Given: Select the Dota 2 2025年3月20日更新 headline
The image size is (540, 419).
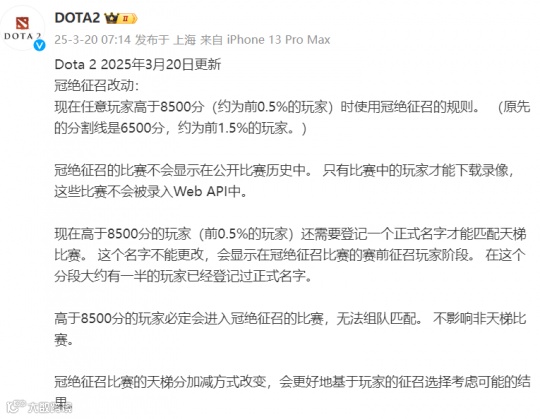Looking at the screenshot, I should [138, 64].
